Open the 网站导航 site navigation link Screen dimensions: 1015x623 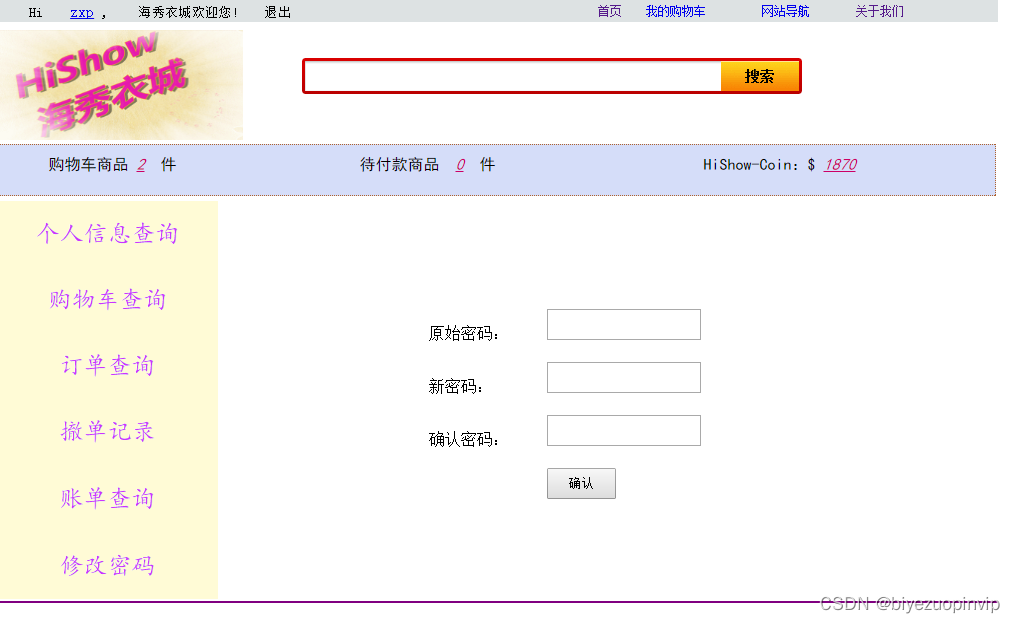tap(784, 11)
